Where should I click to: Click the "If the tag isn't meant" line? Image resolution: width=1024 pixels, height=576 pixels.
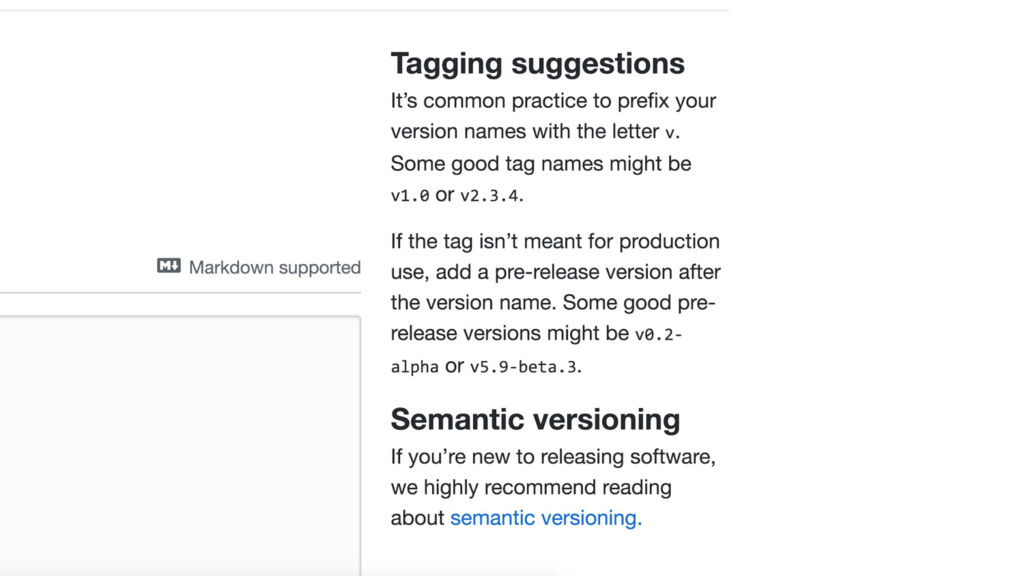(x=555, y=241)
